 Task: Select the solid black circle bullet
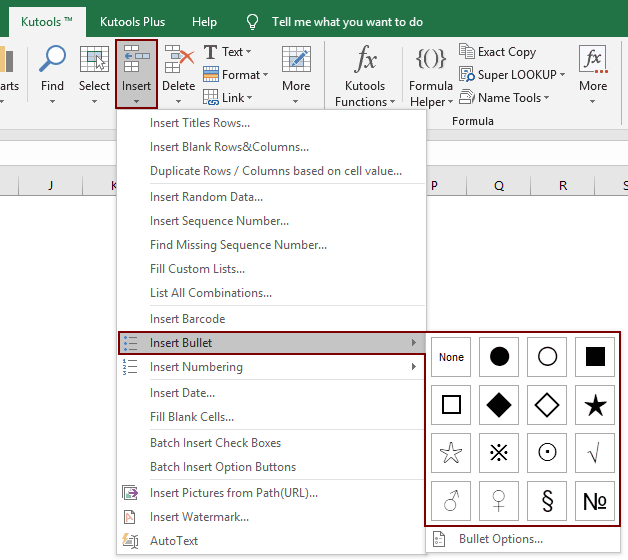(499, 357)
